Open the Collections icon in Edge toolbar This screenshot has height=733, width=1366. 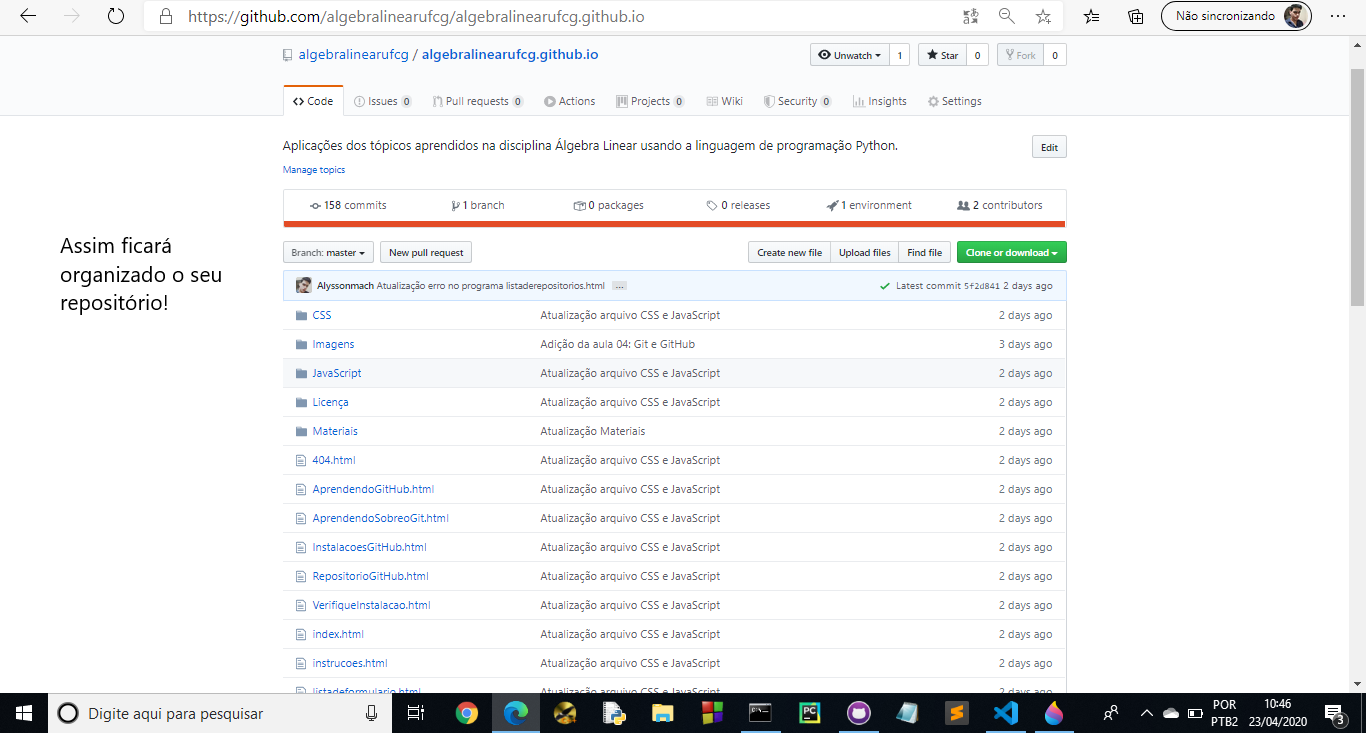1136,16
